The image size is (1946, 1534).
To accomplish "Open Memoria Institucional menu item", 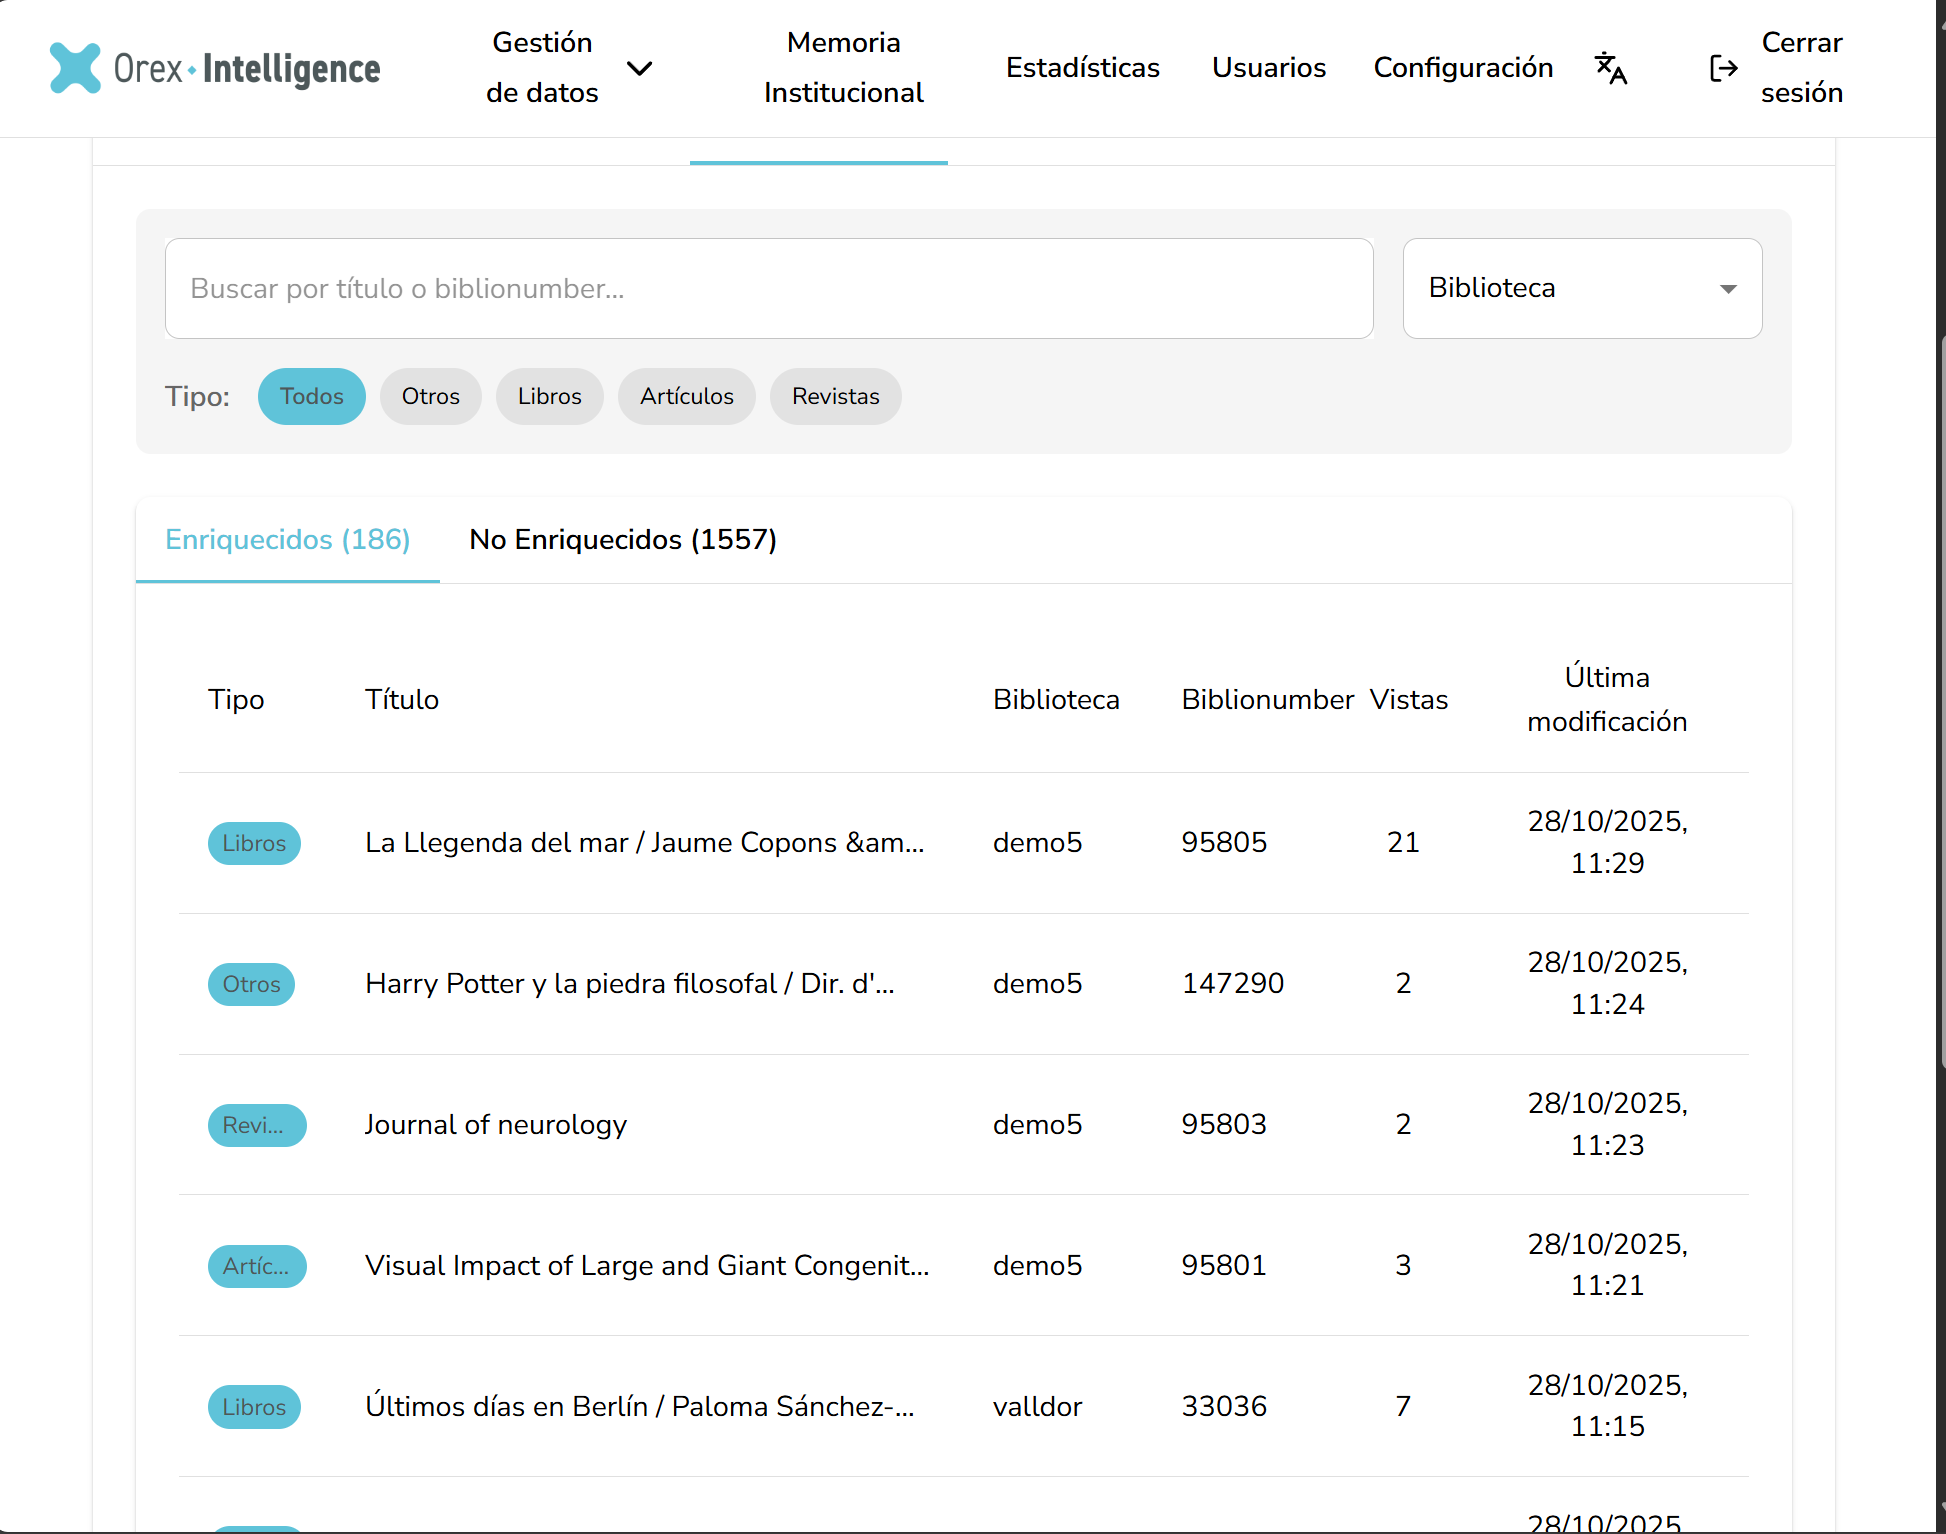I will (843, 68).
